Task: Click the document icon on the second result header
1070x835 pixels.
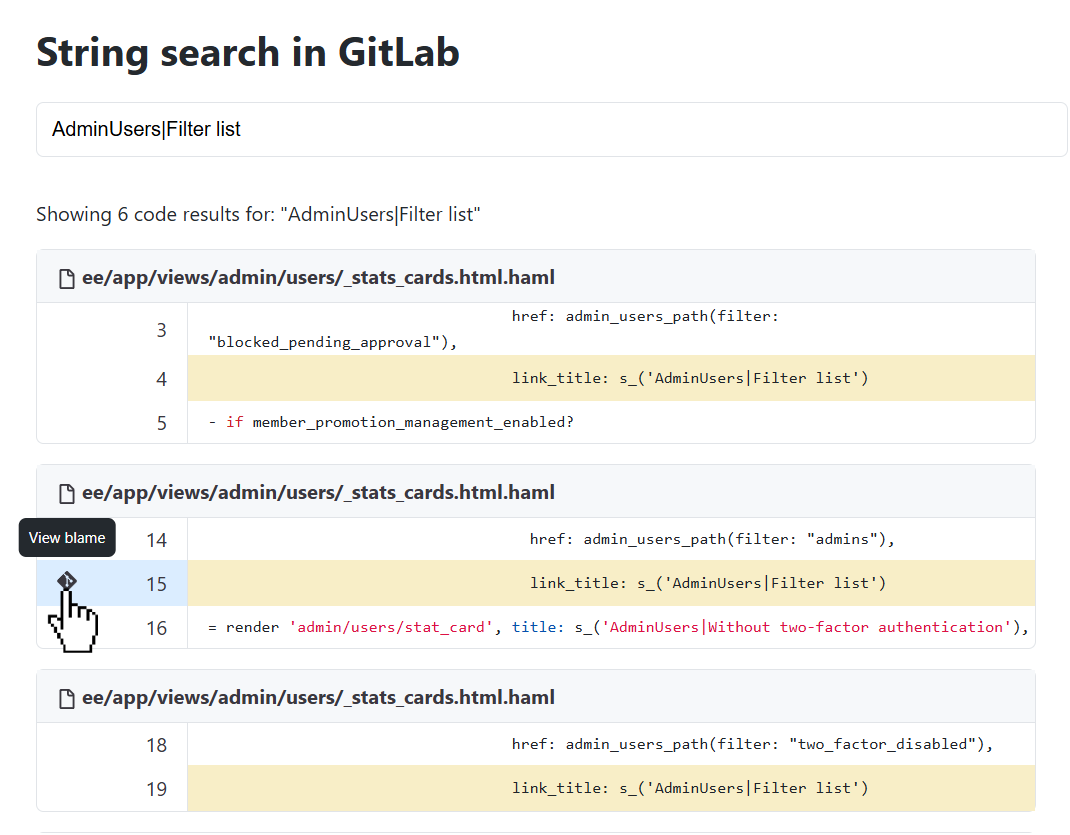Action: [x=66, y=492]
